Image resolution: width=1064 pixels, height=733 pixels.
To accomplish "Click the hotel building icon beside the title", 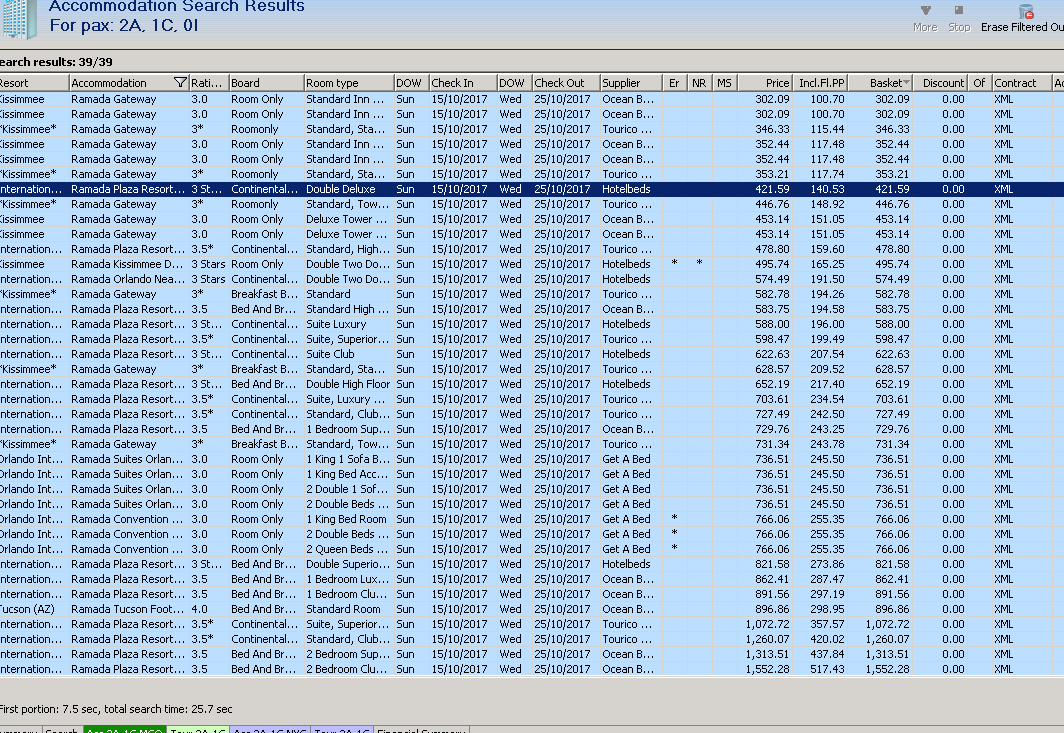I will (x=18, y=19).
